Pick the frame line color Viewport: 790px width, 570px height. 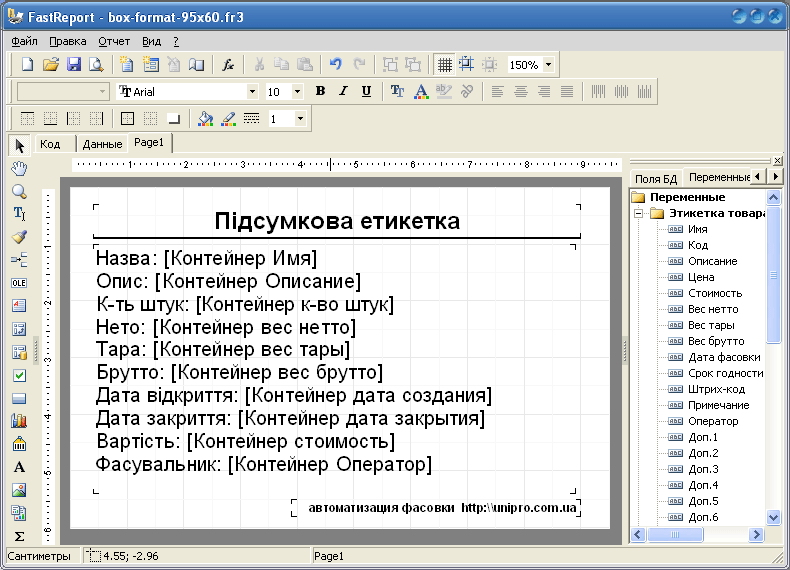(228, 118)
